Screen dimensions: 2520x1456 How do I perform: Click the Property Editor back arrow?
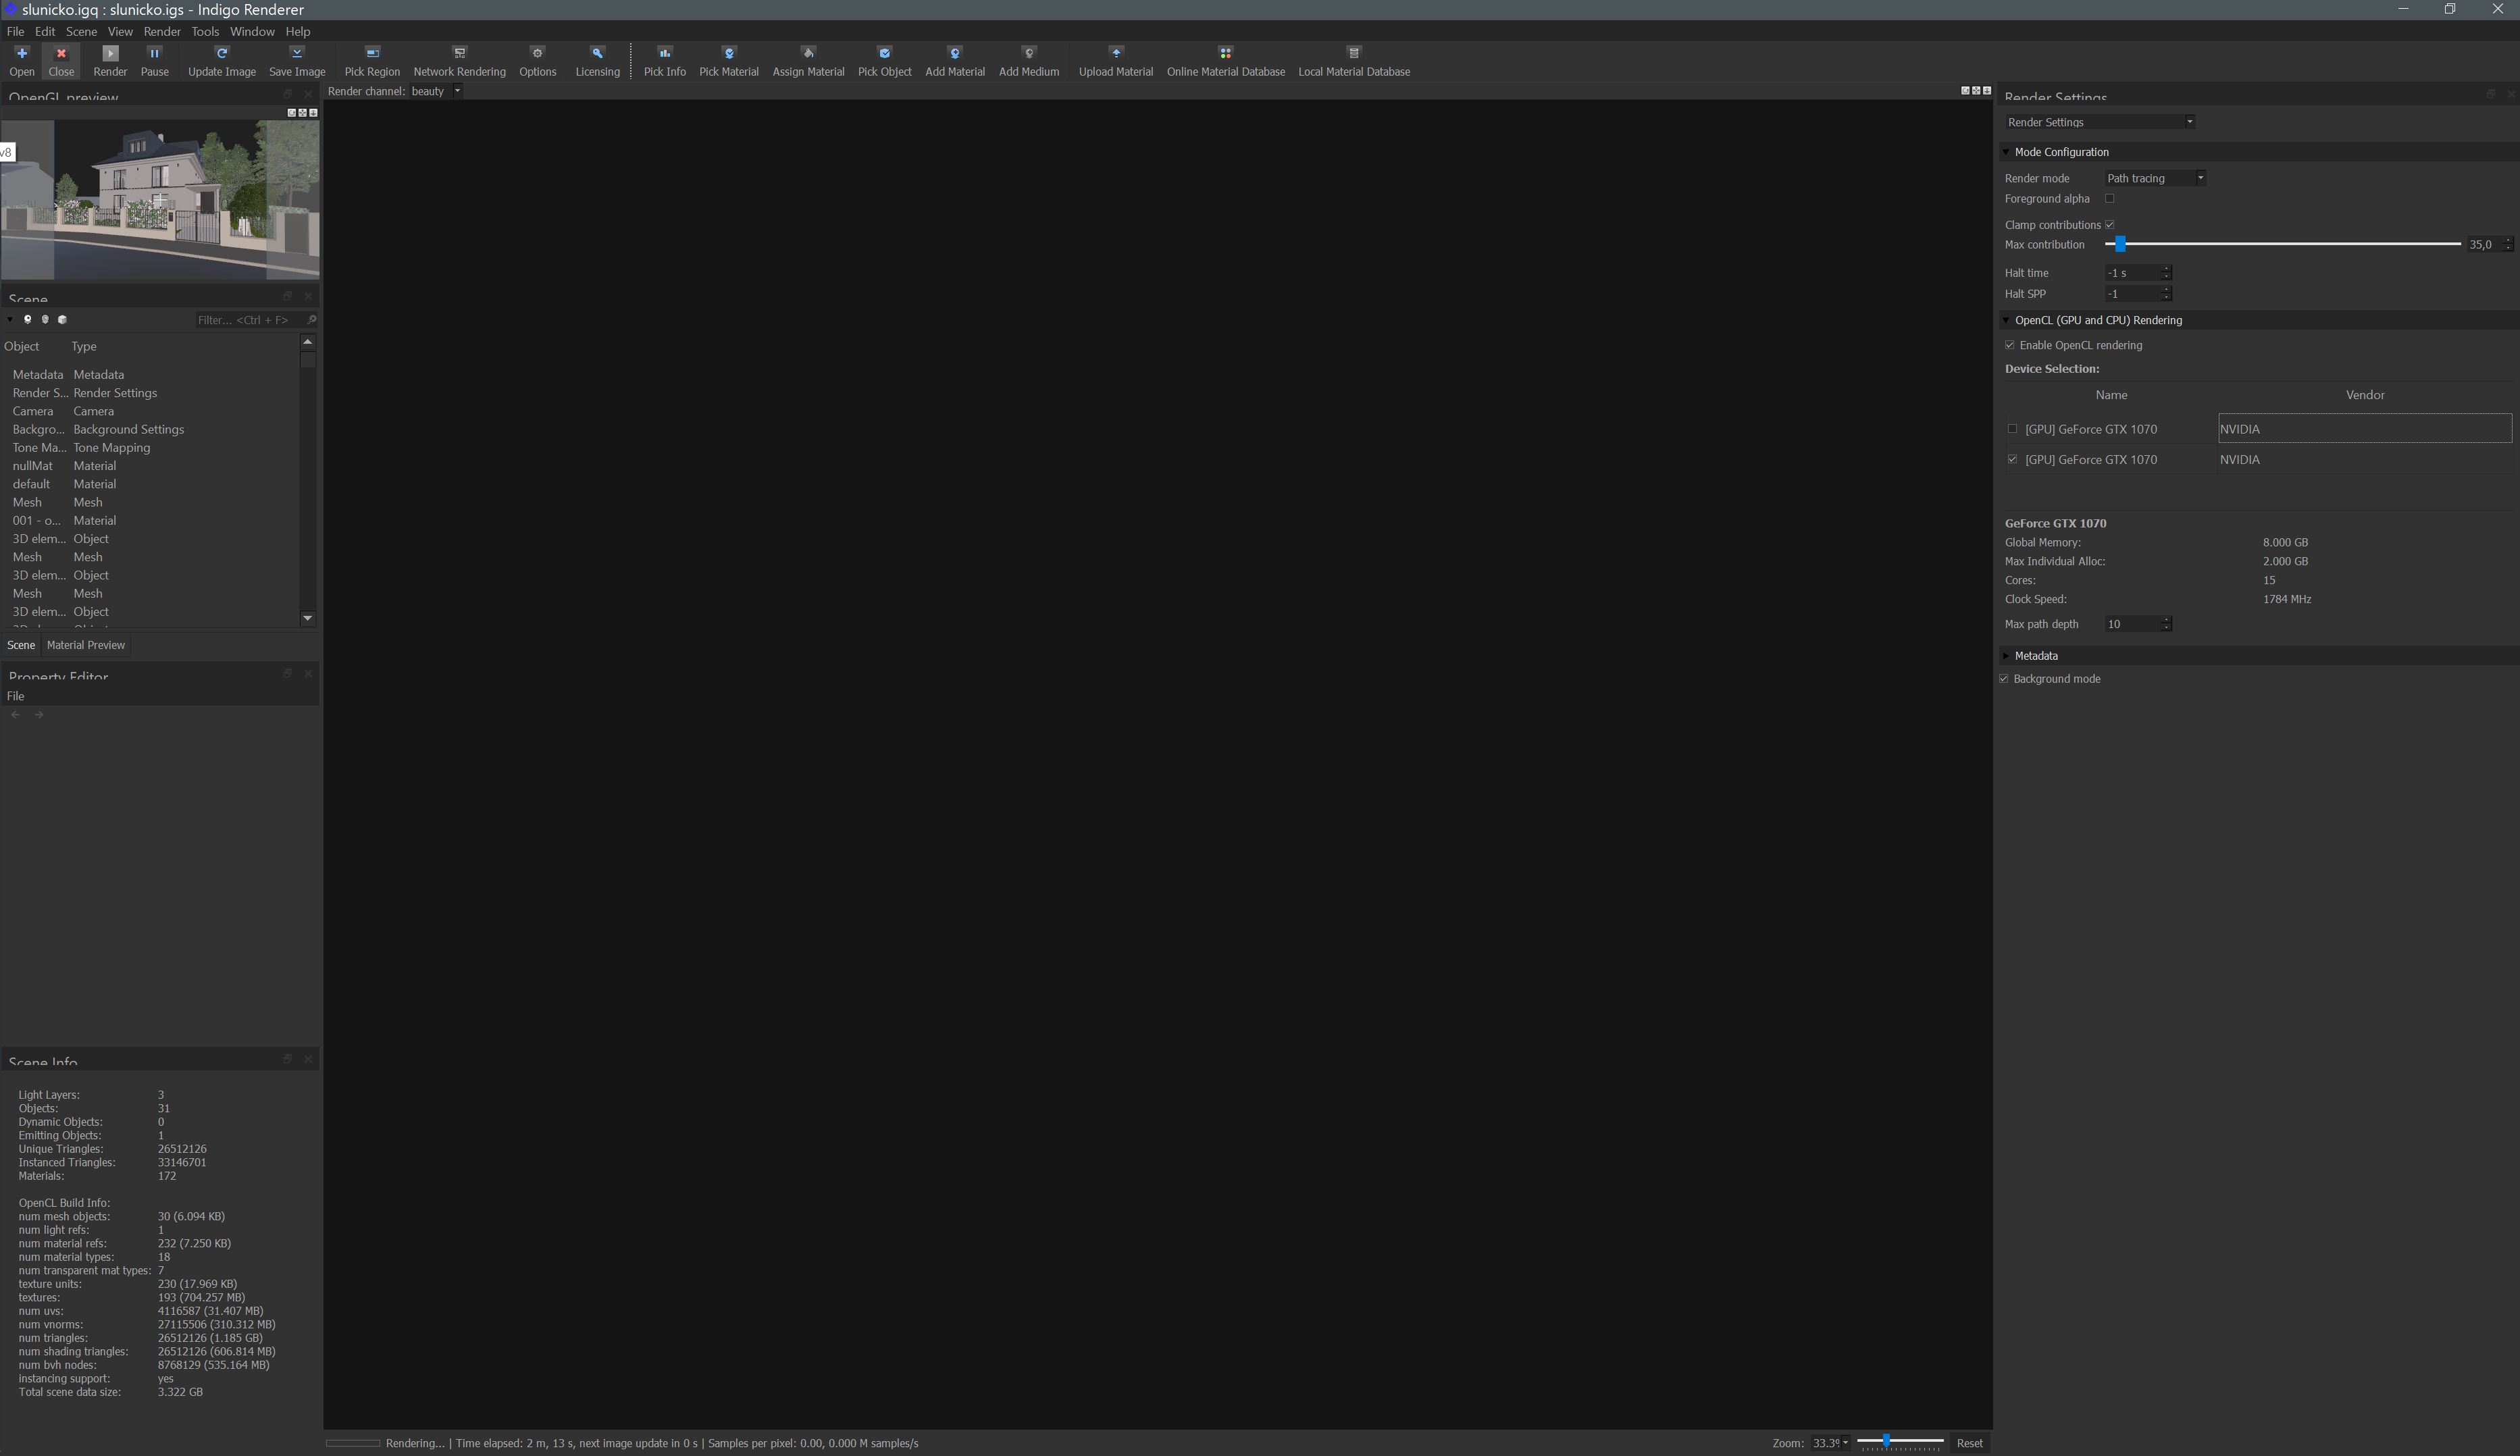point(15,715)
